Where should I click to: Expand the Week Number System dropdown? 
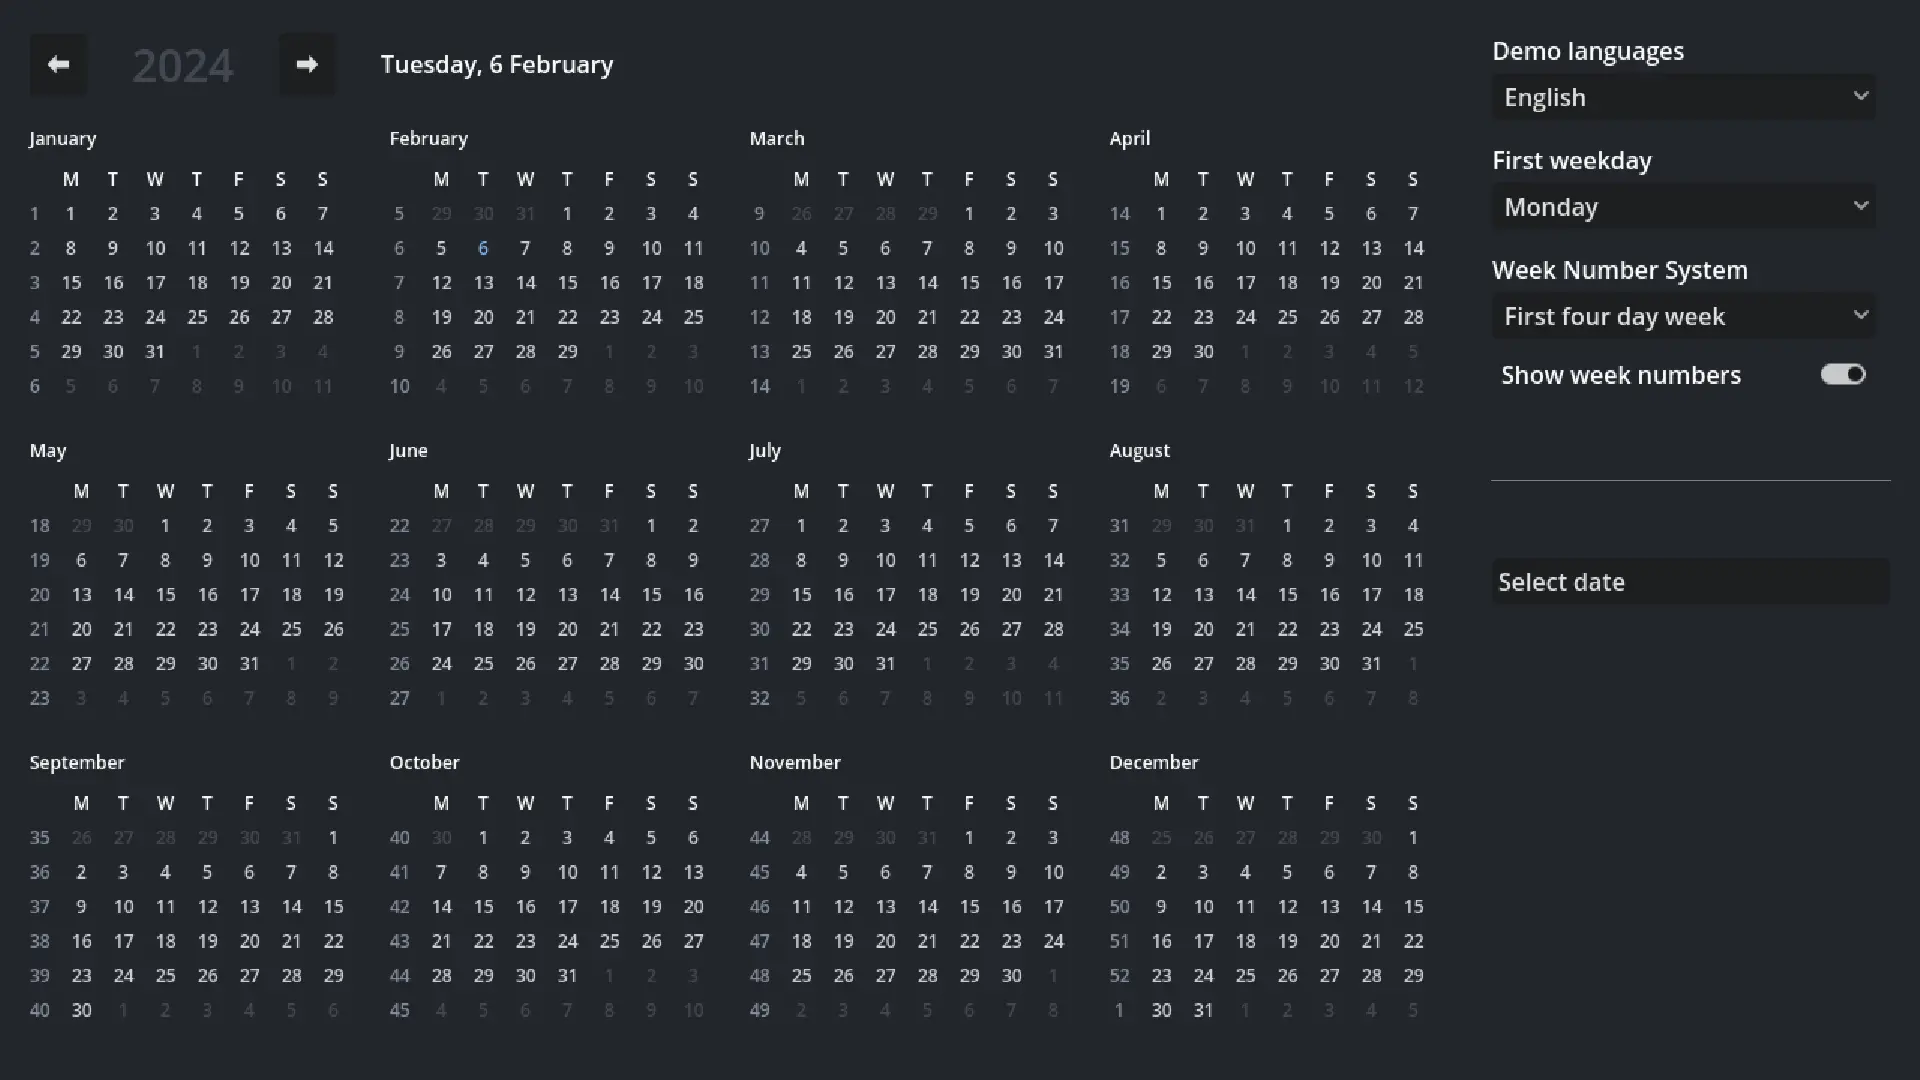click(x=1684, y=316)
